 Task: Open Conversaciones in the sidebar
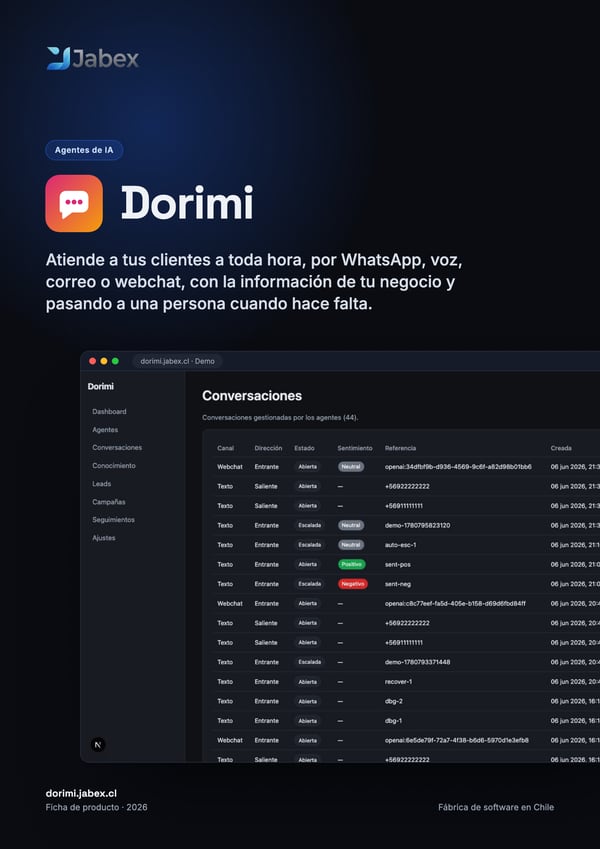(x=117, y=447)
